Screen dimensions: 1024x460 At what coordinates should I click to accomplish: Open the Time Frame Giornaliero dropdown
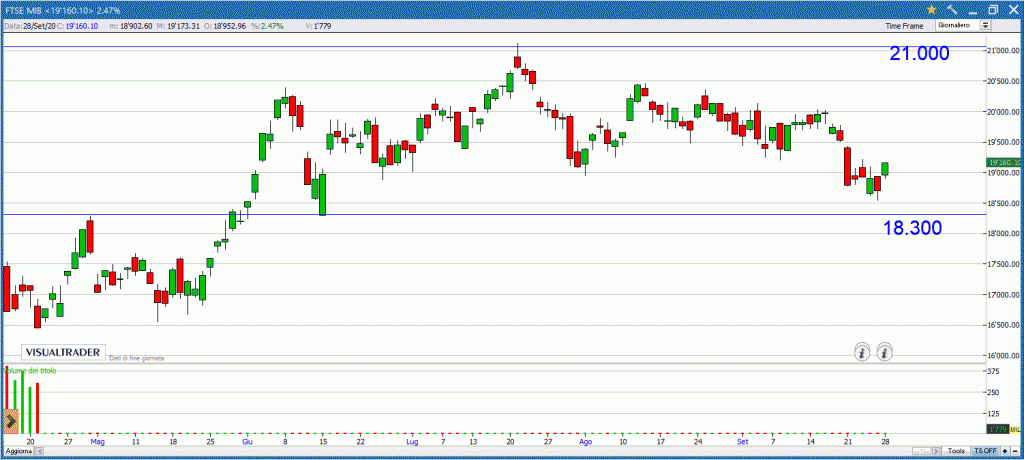coord(963,25)
